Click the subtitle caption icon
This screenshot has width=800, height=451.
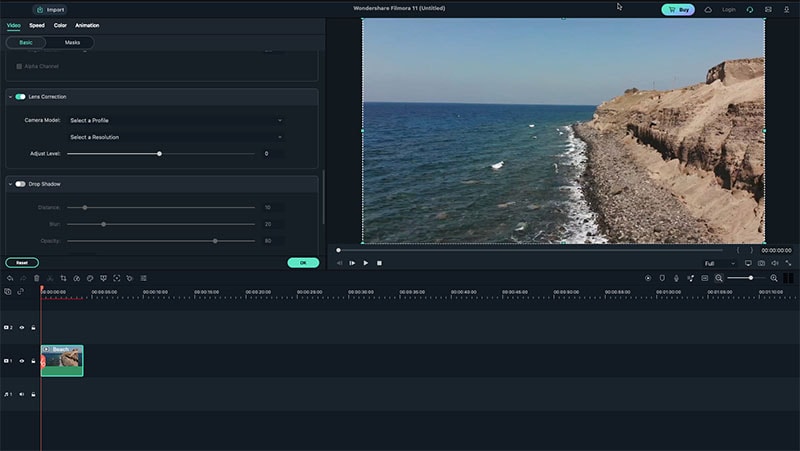tap(705, 278)
